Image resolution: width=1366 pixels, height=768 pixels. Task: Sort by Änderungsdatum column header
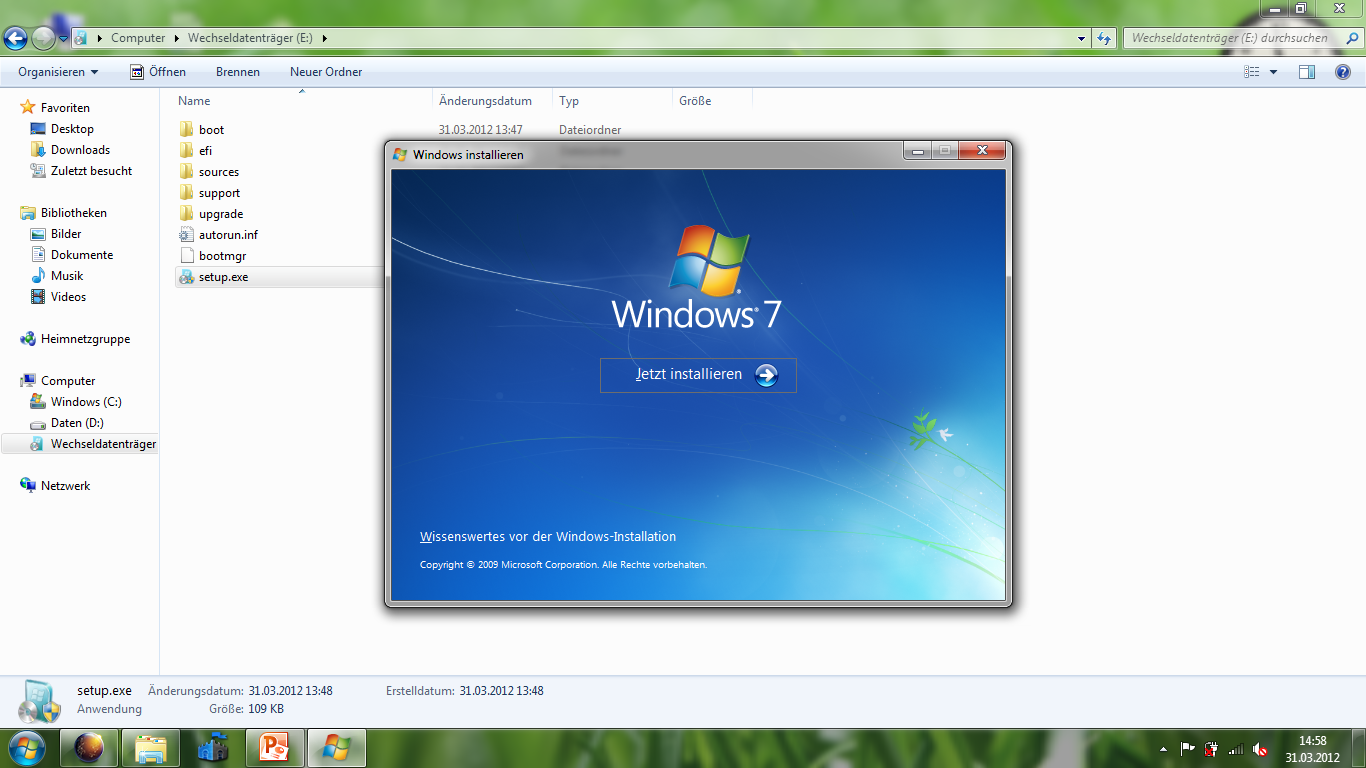pyautogui.click(x=493, y=101)
